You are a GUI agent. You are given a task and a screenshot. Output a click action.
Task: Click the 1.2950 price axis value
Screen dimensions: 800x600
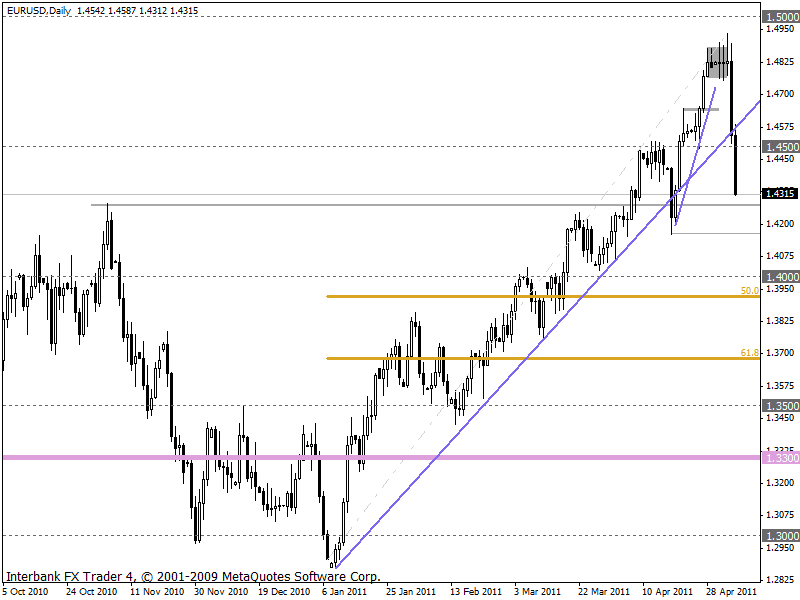[x=780, y=547]
